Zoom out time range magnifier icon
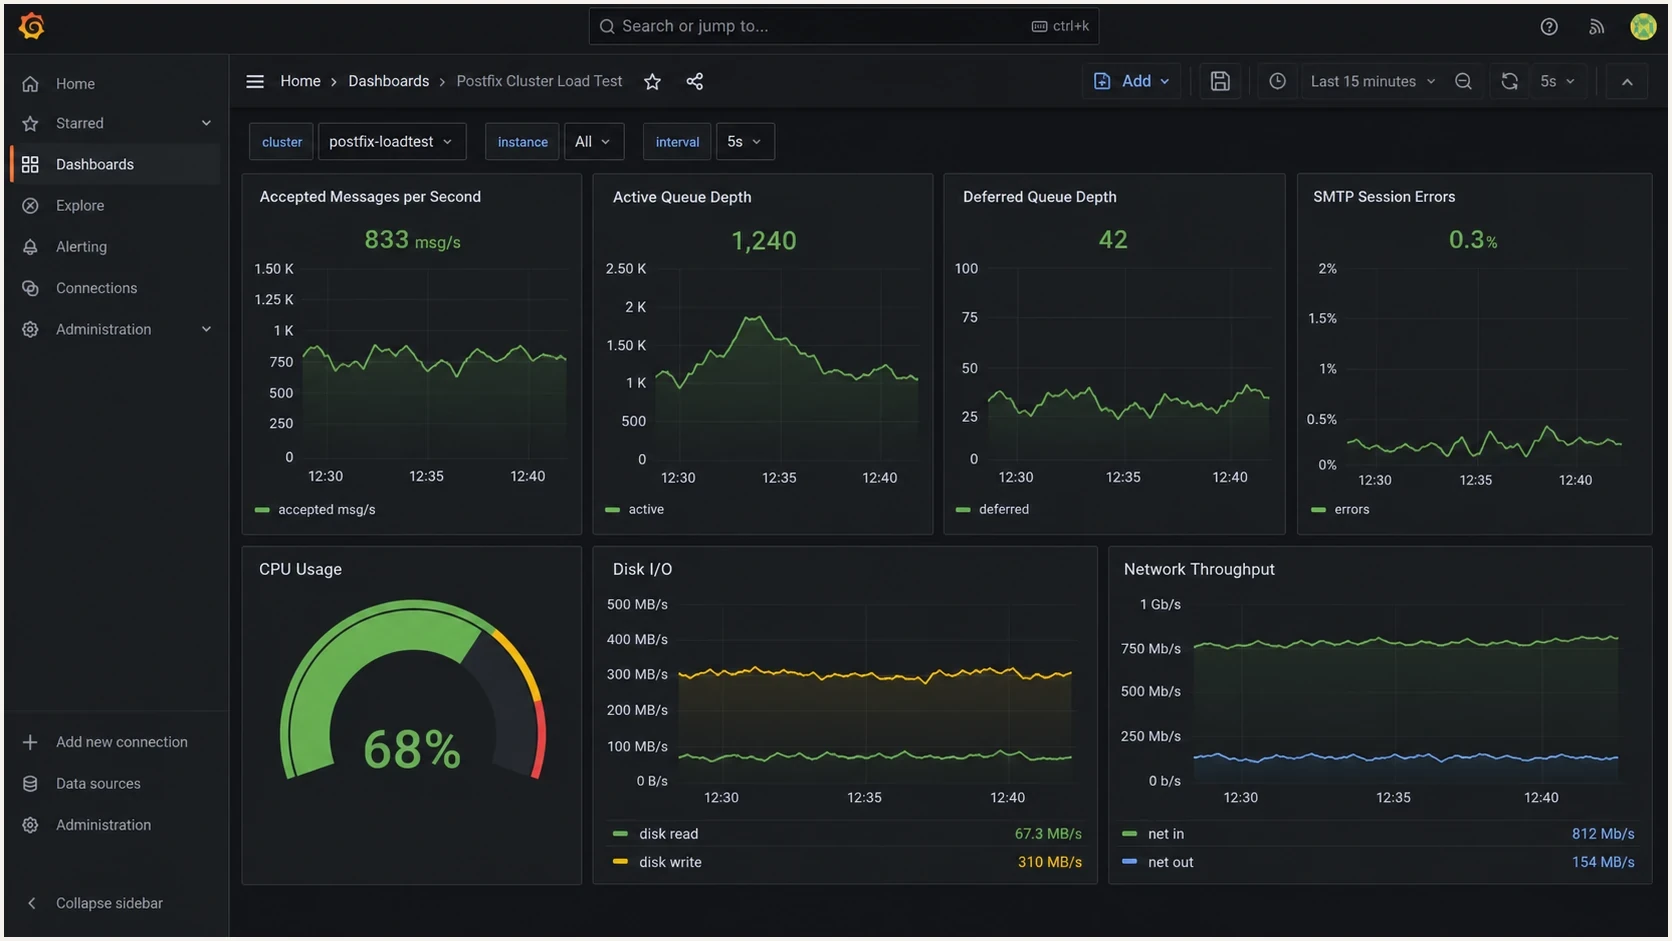The image size is (1672, 941). (x=1463, y=81)
